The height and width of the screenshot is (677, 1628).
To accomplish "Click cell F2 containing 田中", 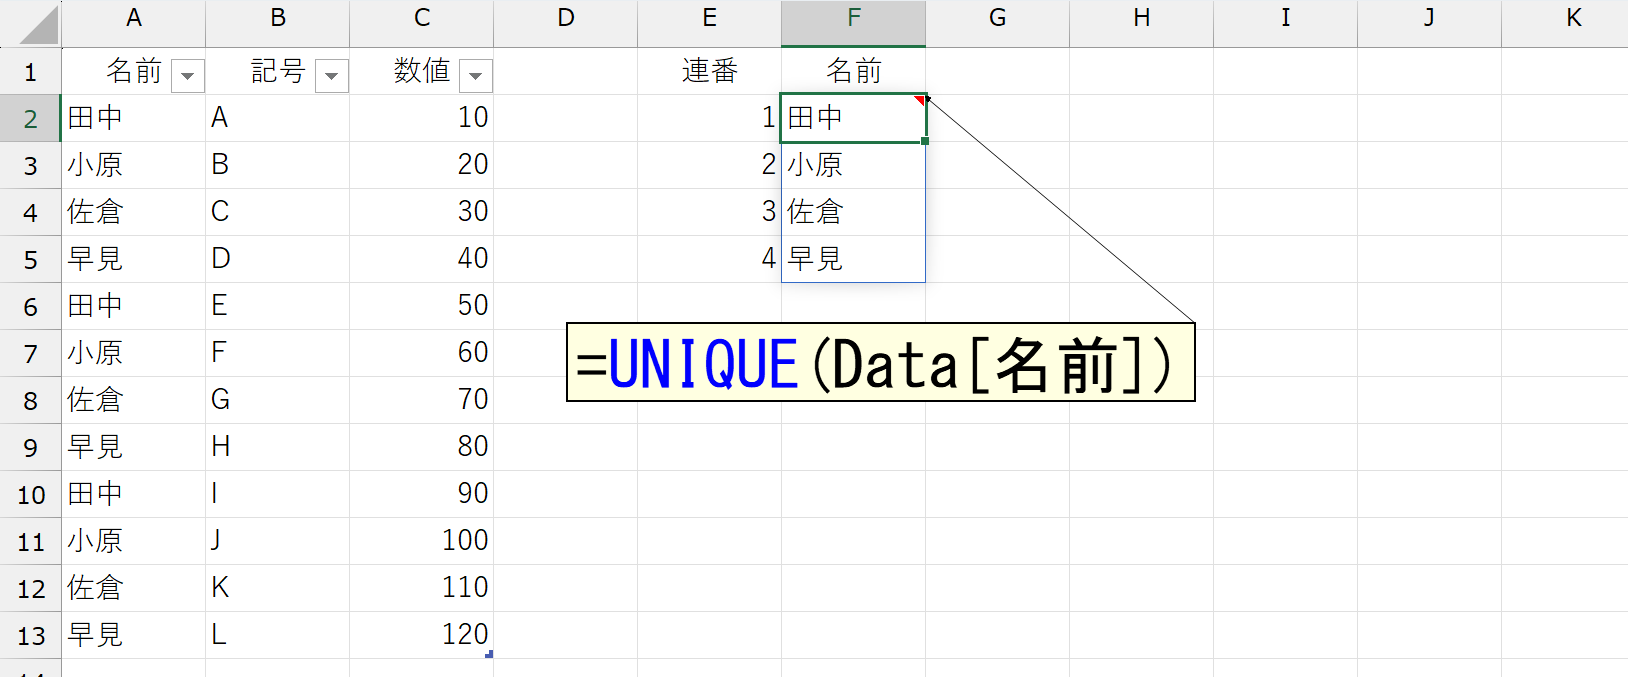I will pos(854,118).
